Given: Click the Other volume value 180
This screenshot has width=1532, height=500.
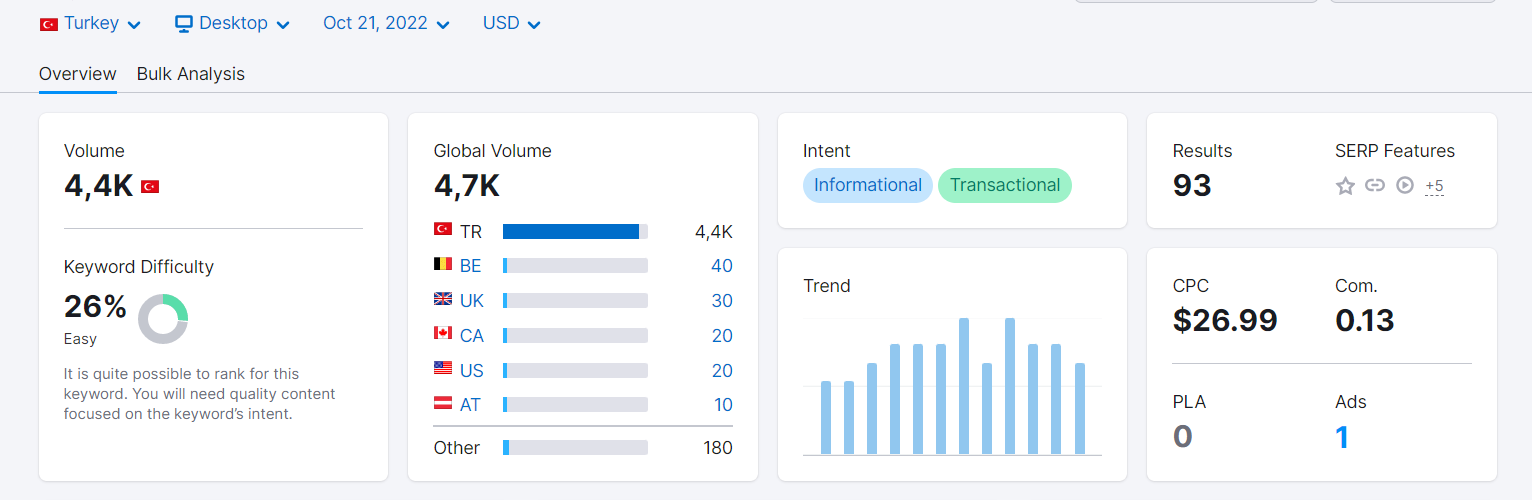Looking at the screenshot, I should pyautogui.click(x=718, y=448).
